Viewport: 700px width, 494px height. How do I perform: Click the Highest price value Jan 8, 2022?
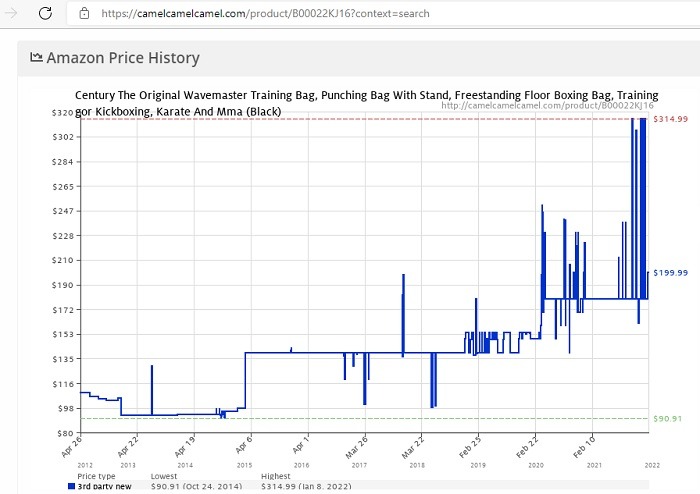coord(306,486)
